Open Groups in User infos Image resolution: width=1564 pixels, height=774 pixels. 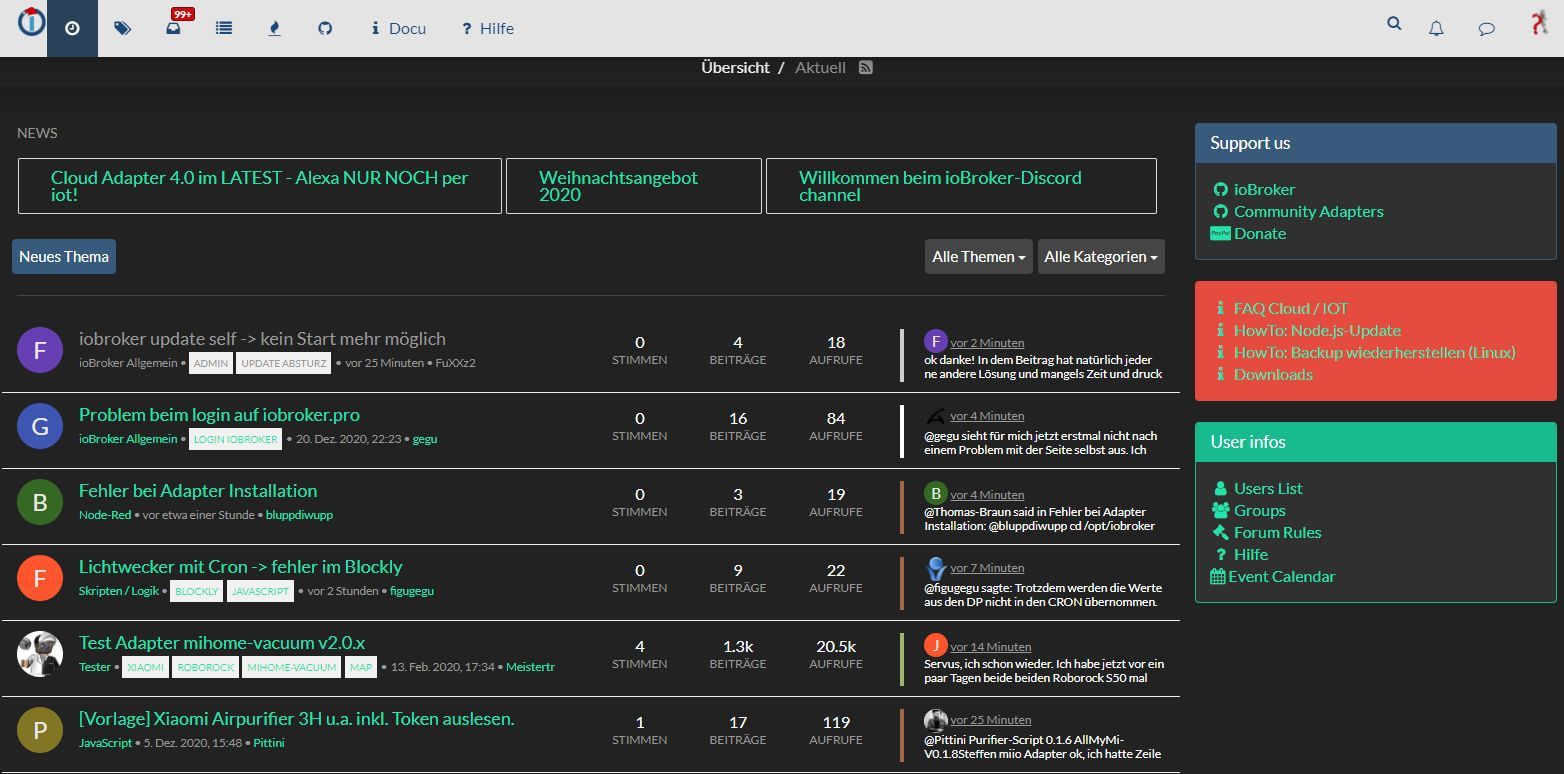[1260, 510]
